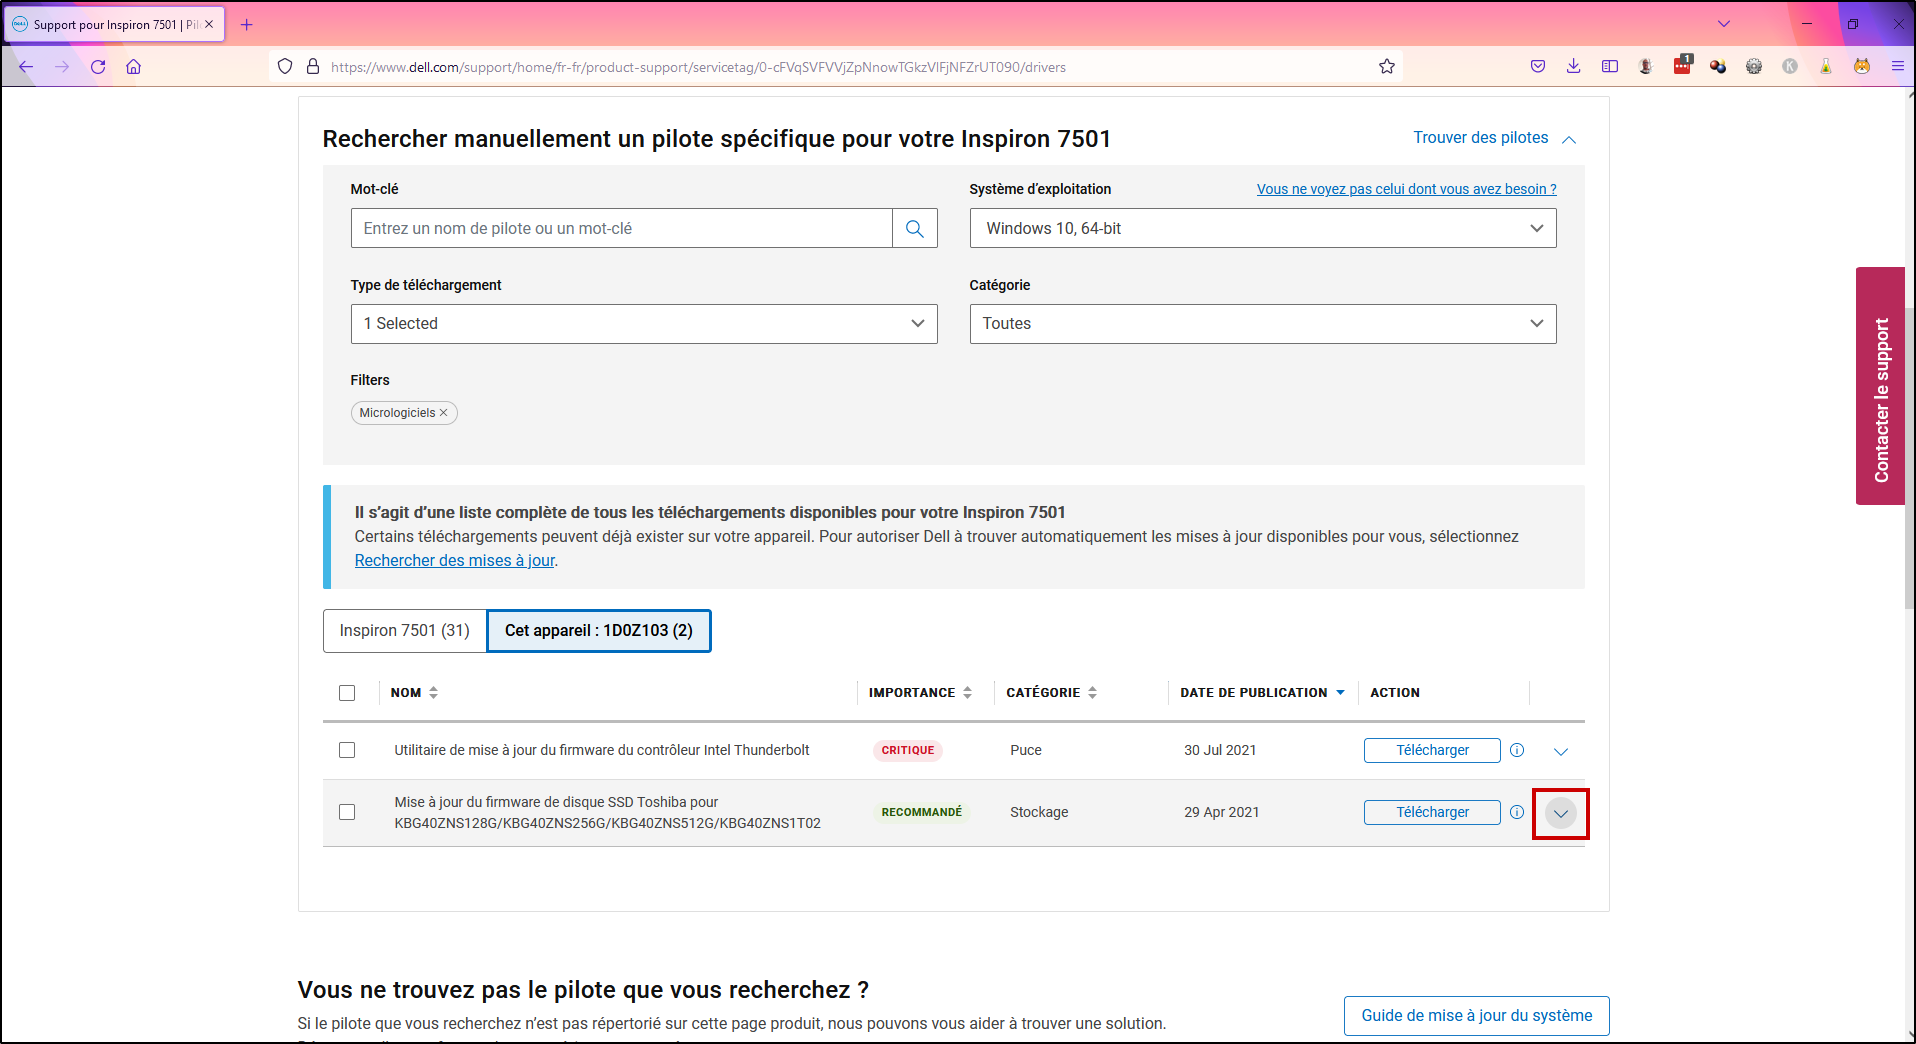Image resolution: width=1916 pixels, height=1044 pixels.
Task: Toggle the sidebar panel icon in the toolbar
Action: 1610,67
